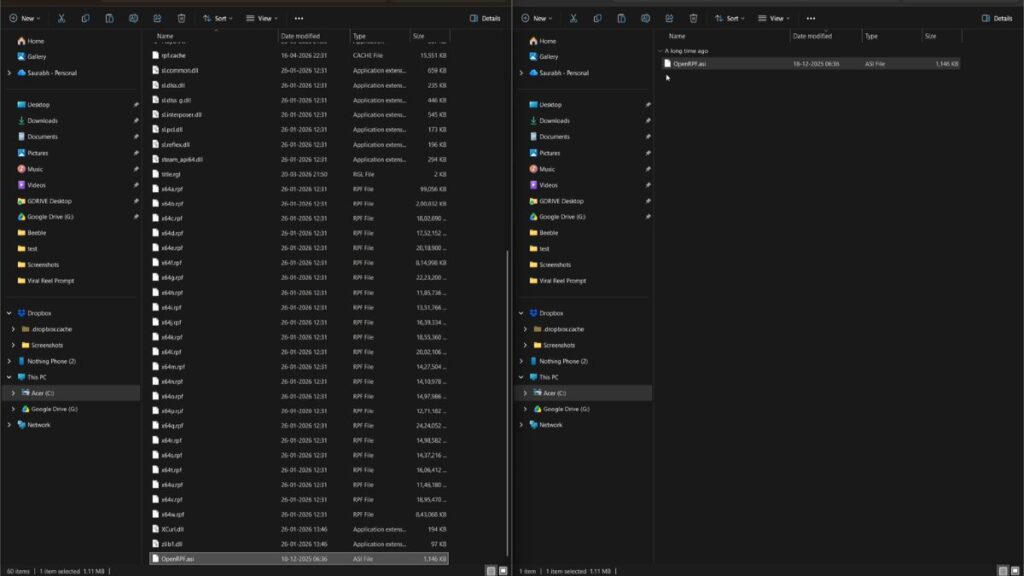This screenshot has height=576, width=1024.
Task: Click Paste icon in the 1-item window toolbar
Action: [x=621, y=18]
